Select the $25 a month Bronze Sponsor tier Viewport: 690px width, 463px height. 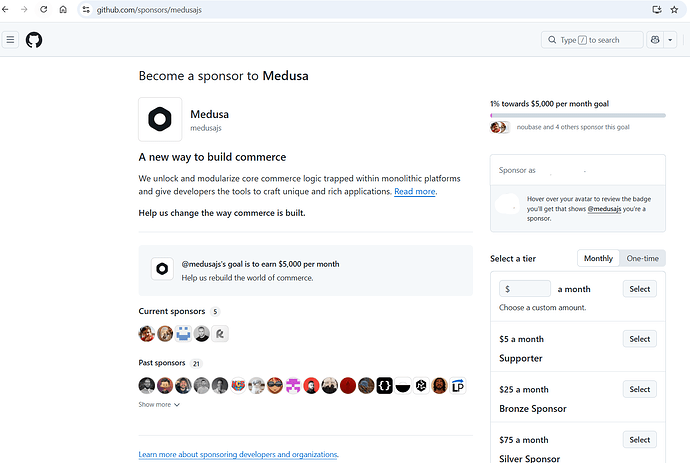tap(640, 389)
